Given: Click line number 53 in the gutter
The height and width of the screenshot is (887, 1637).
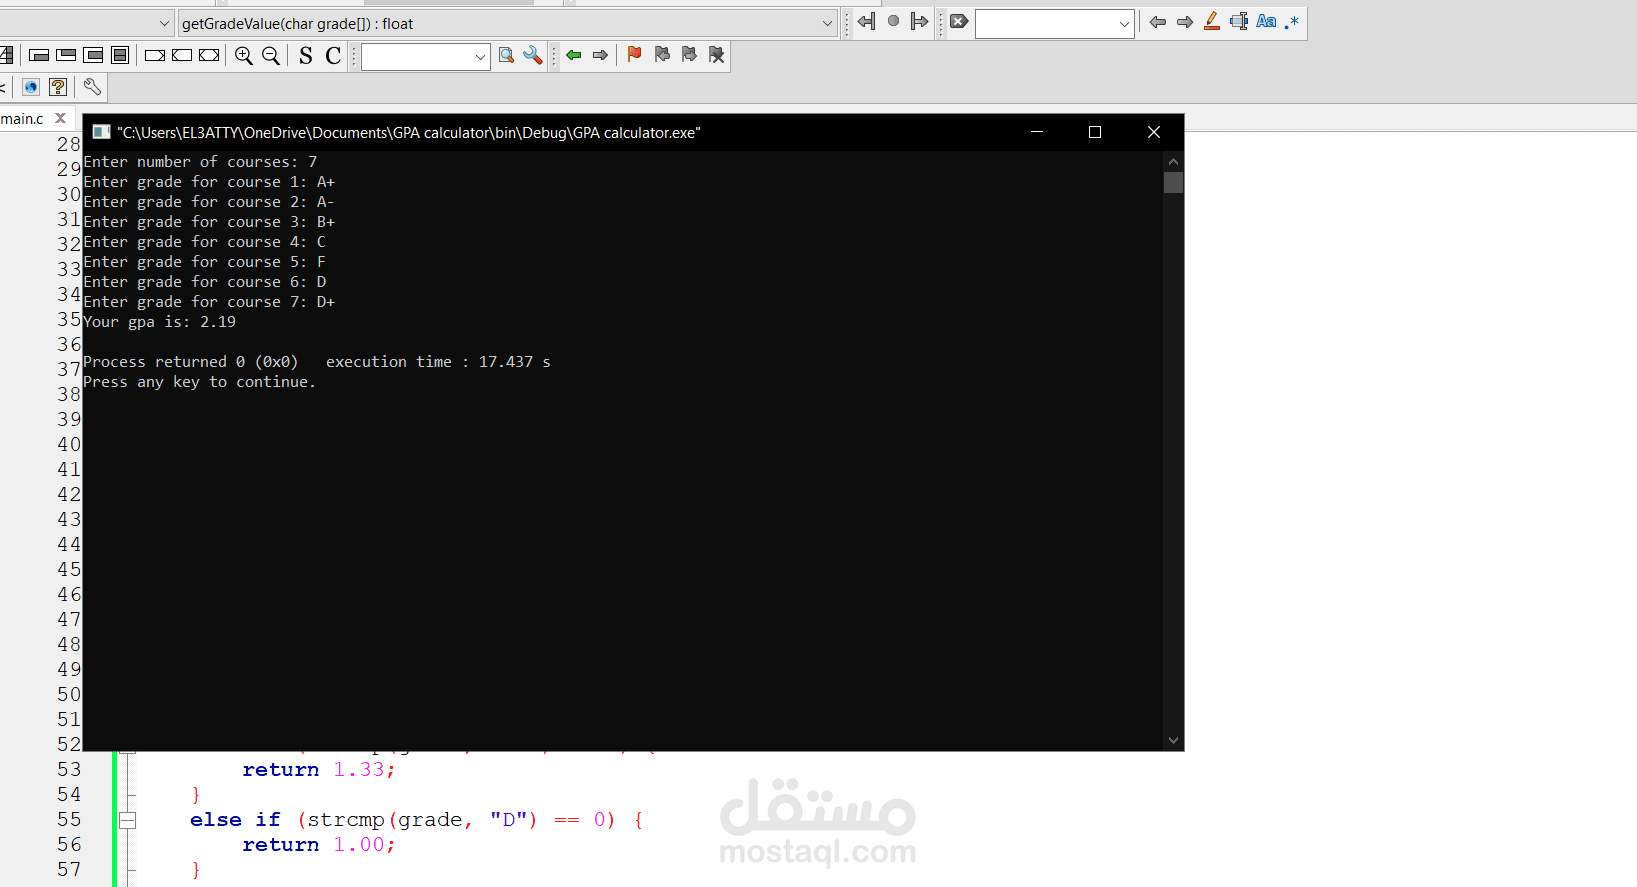Looking at the screenshot, I should click(x=69, y=770).
